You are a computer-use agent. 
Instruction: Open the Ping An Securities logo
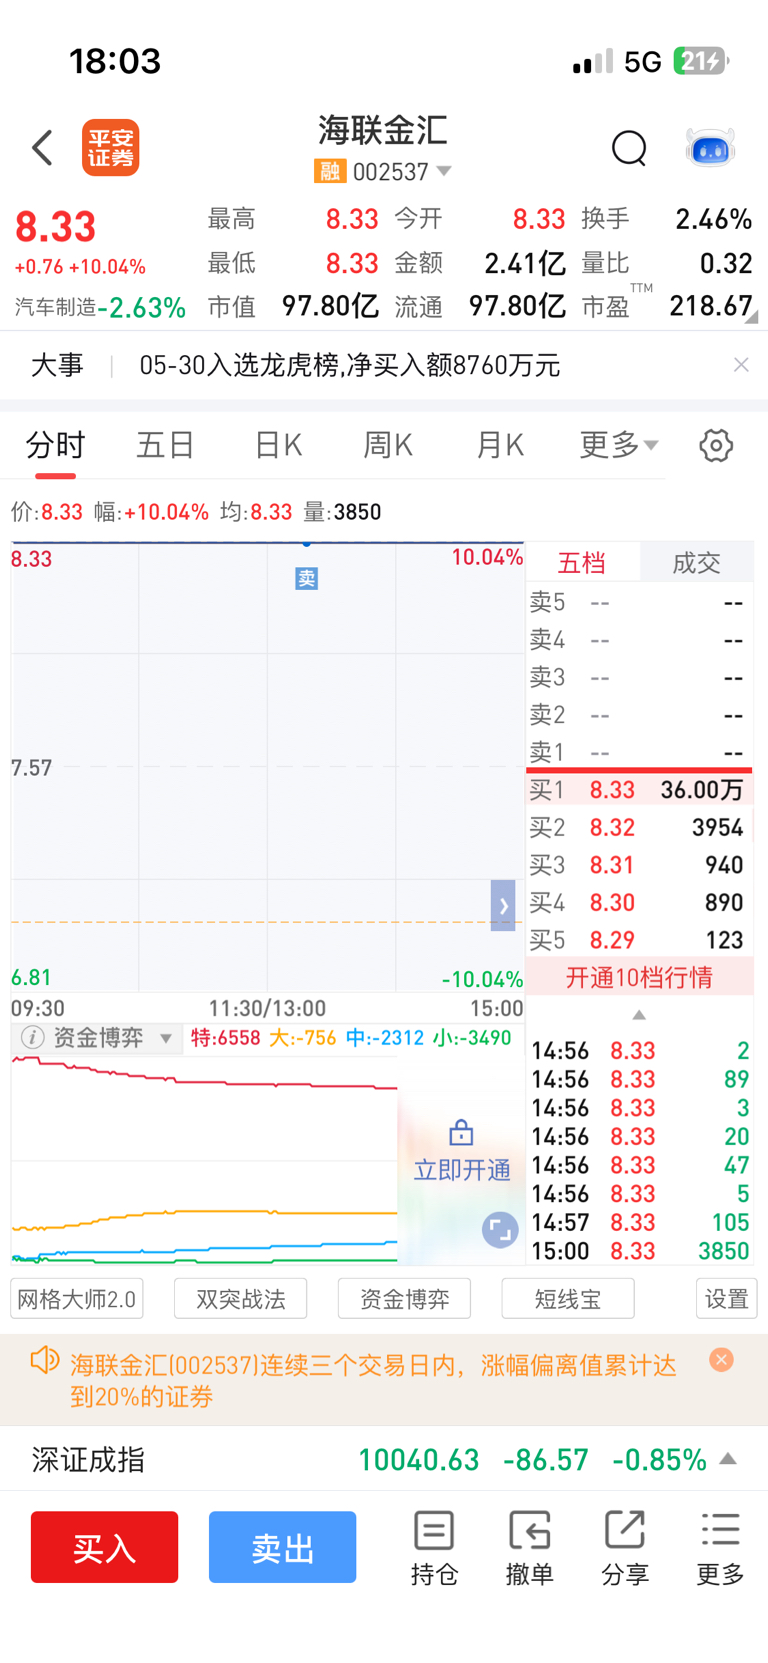click(110, 148)
